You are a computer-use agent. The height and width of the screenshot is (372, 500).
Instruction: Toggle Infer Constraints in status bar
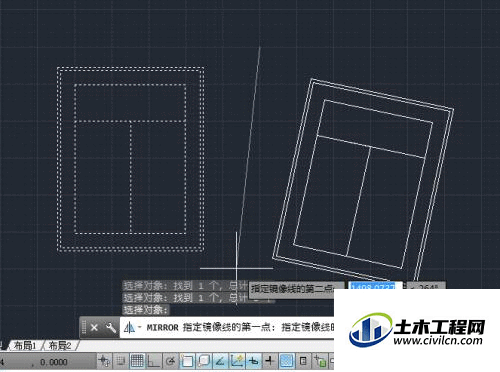coord(104,361)
